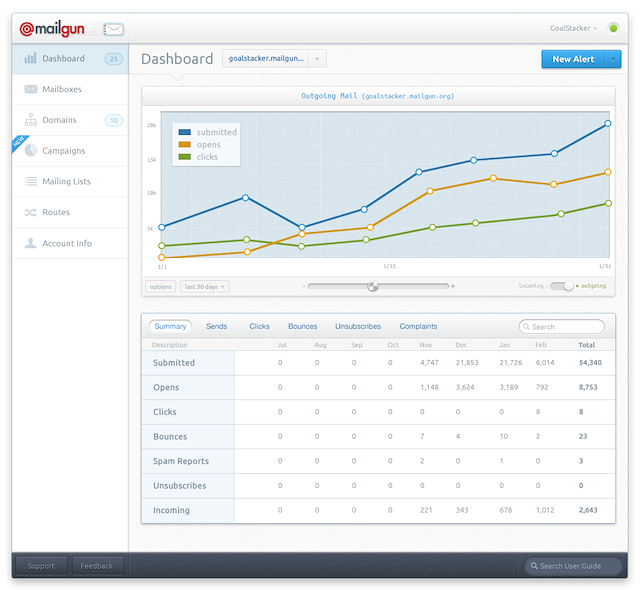Viewport: 640px width, 590px height.
Task: Click the green status indicator at top right
Action: click(613, 28)
